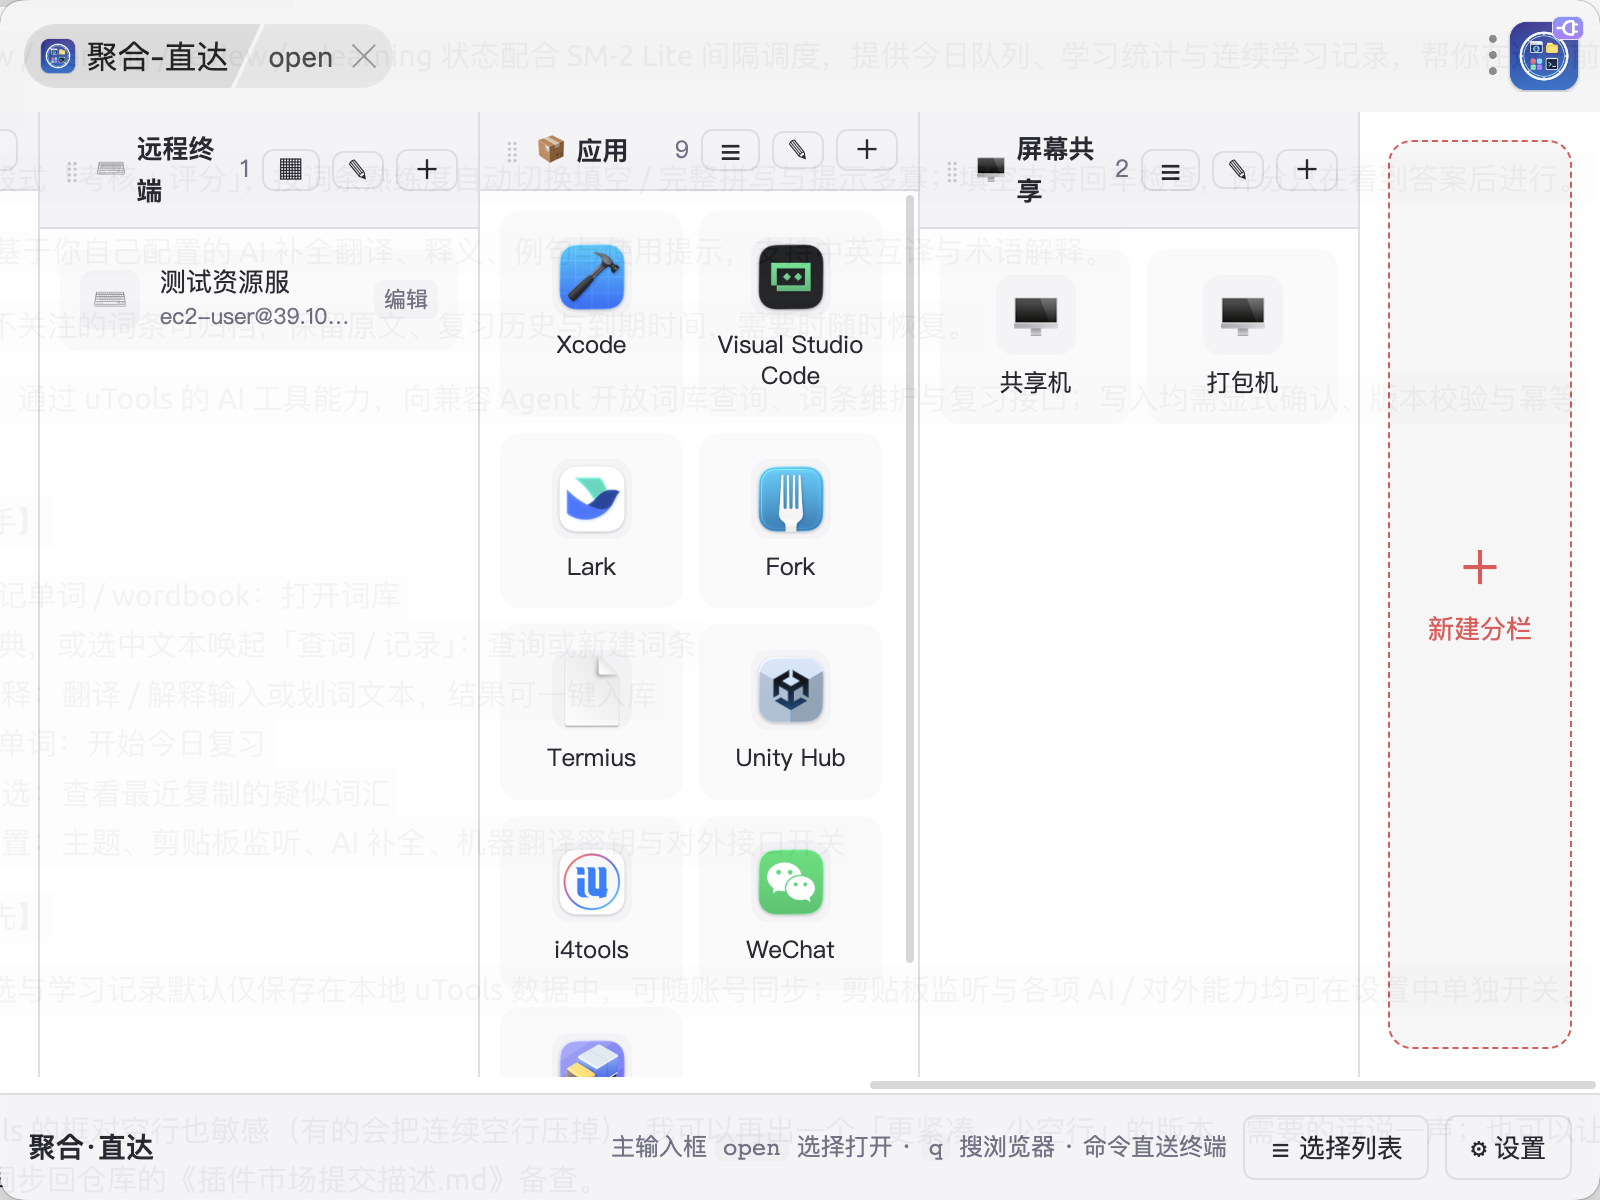This screenshot has height=1200, width=1600.
Task: Click the ec2-user@39.10... address text
Action: pos(254,317)
